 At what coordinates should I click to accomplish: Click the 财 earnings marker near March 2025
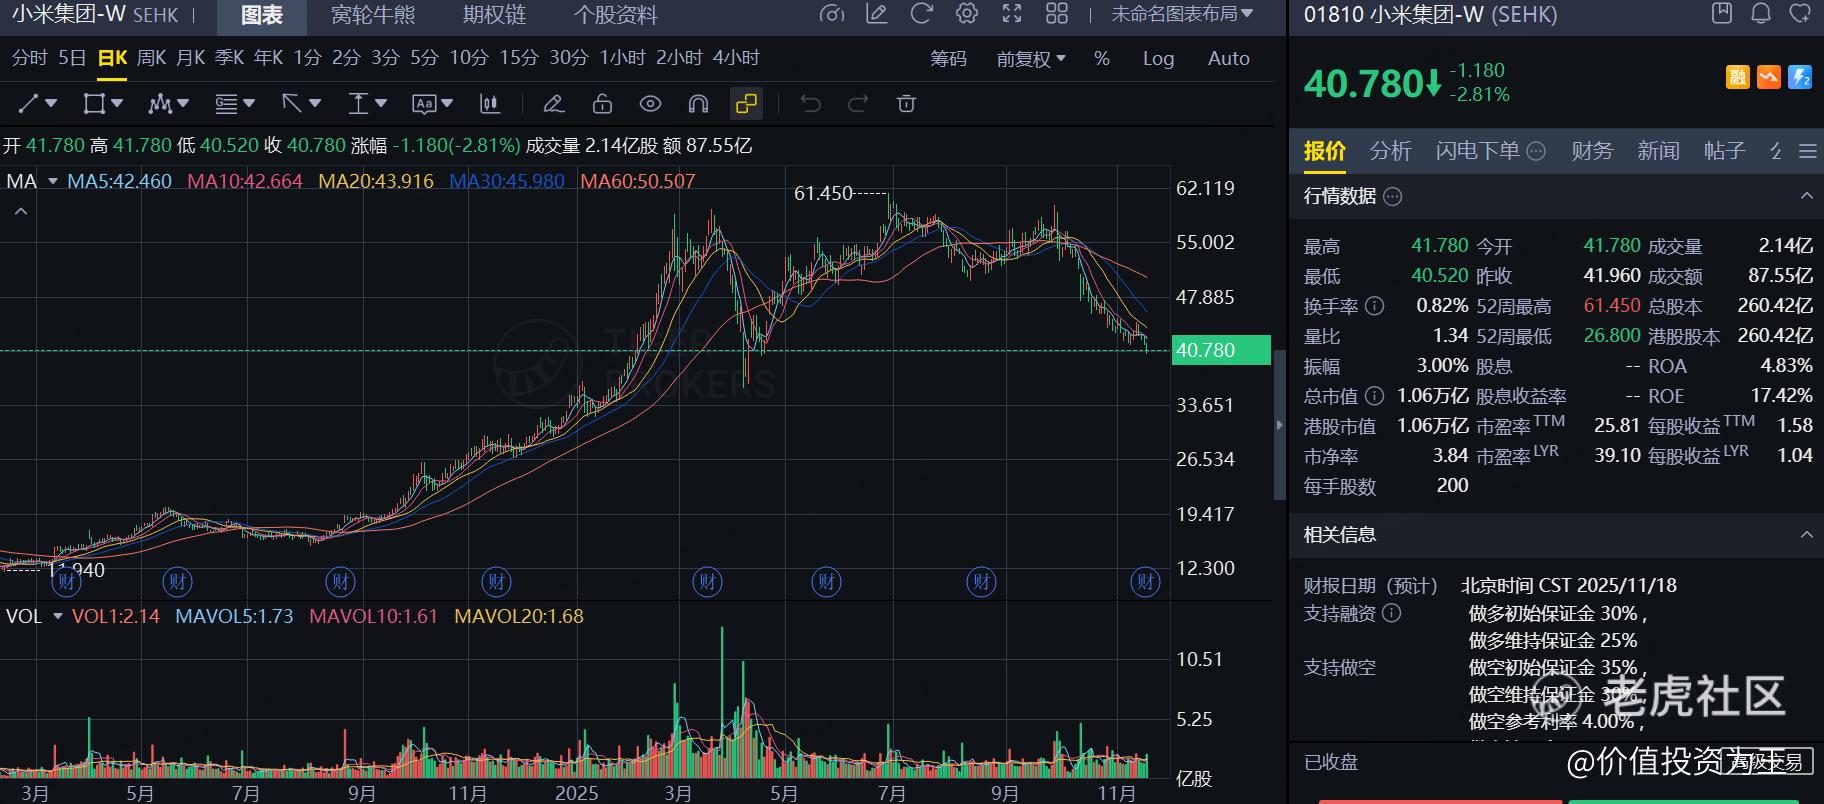click(708, 581)
